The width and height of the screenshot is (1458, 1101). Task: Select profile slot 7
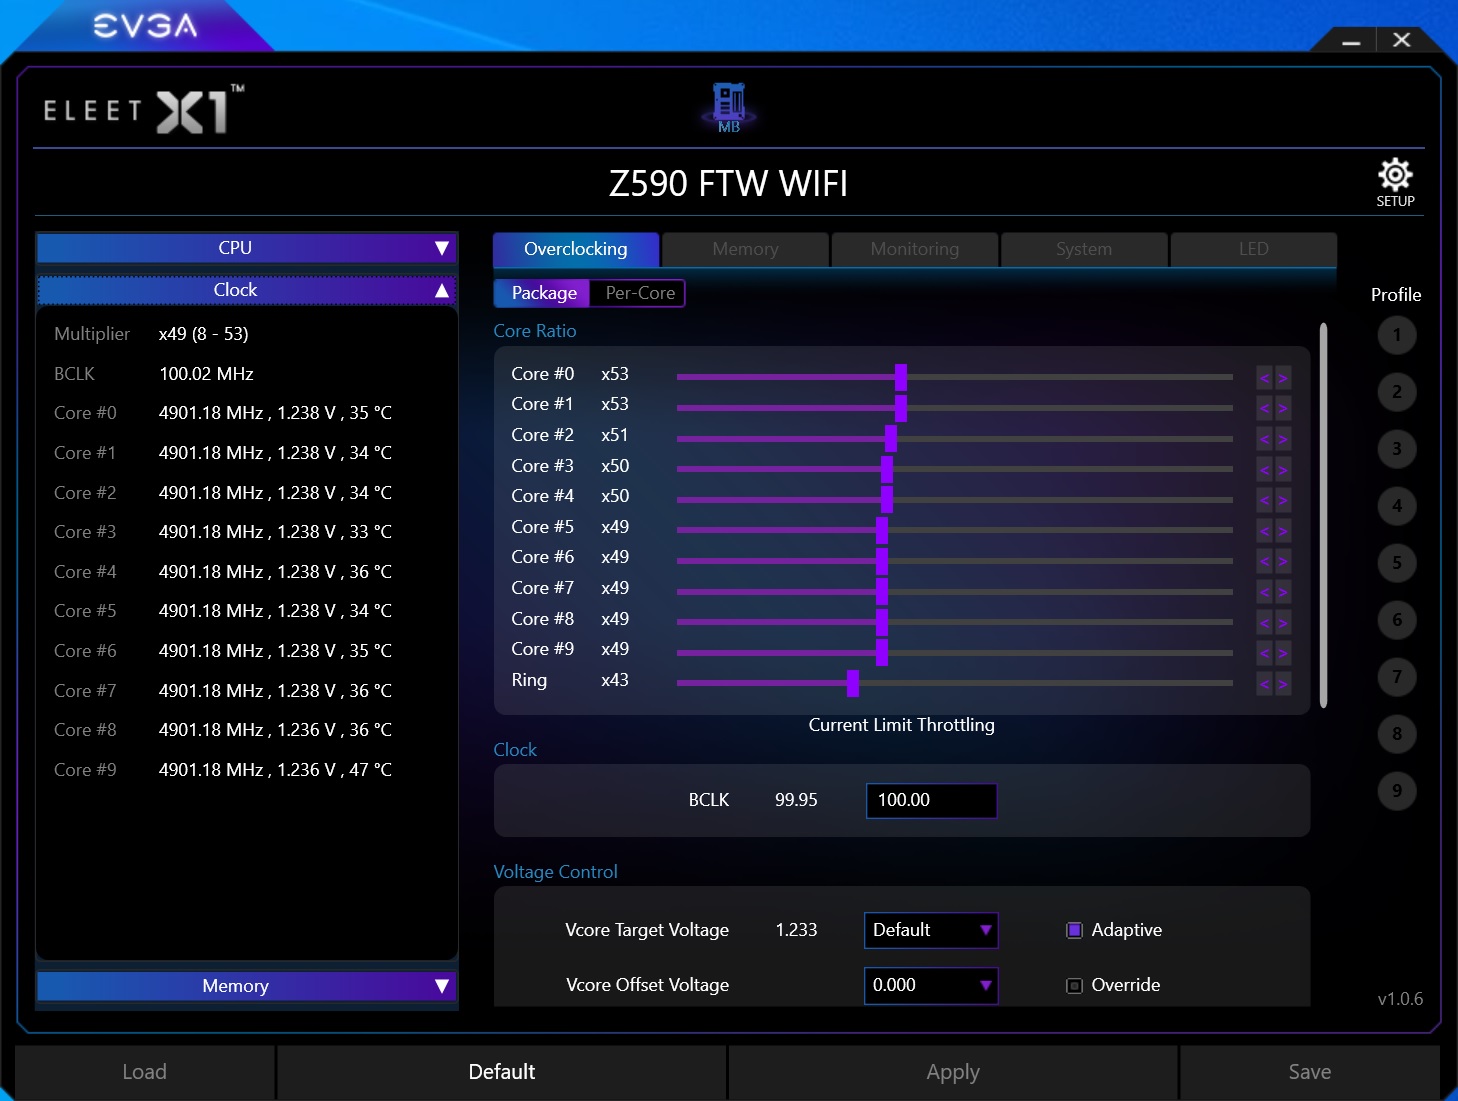coord(1397,677)
